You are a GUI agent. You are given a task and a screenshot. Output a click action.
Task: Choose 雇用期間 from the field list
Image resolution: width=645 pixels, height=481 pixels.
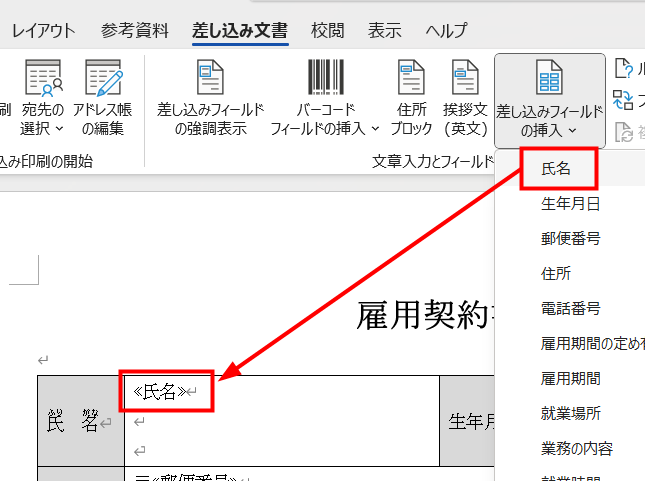coord(571,378)
